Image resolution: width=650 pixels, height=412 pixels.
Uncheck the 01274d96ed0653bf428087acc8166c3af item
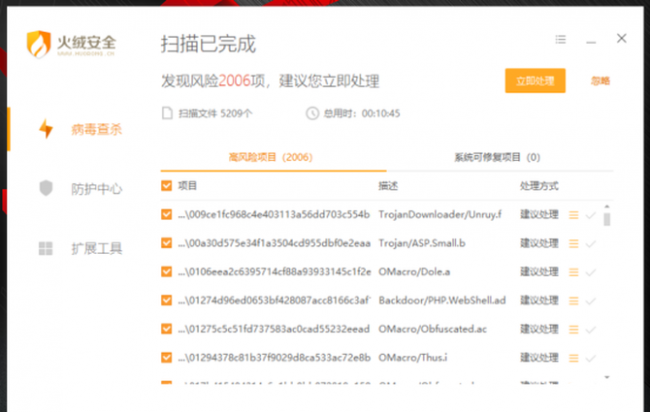[x=167, y=300]
